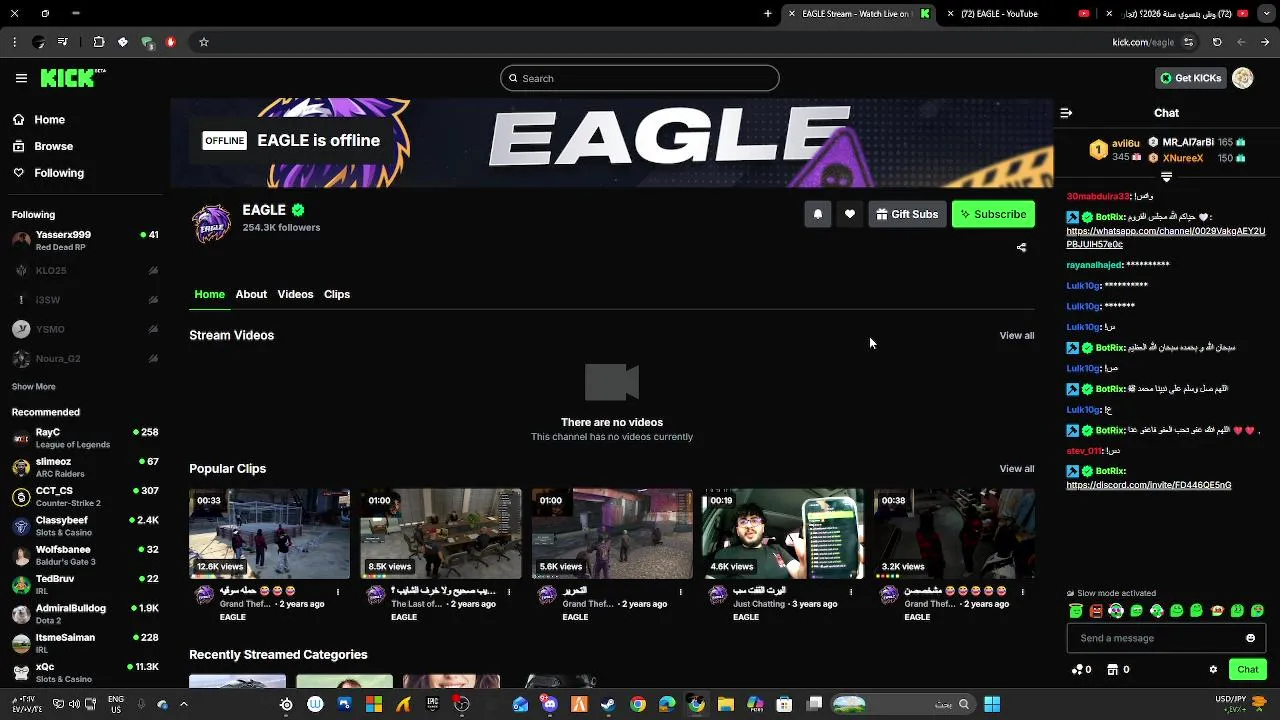The height and width of the screenshot is (720, 1280).
Task: Expand Show more followed channels
Action: 33,387
